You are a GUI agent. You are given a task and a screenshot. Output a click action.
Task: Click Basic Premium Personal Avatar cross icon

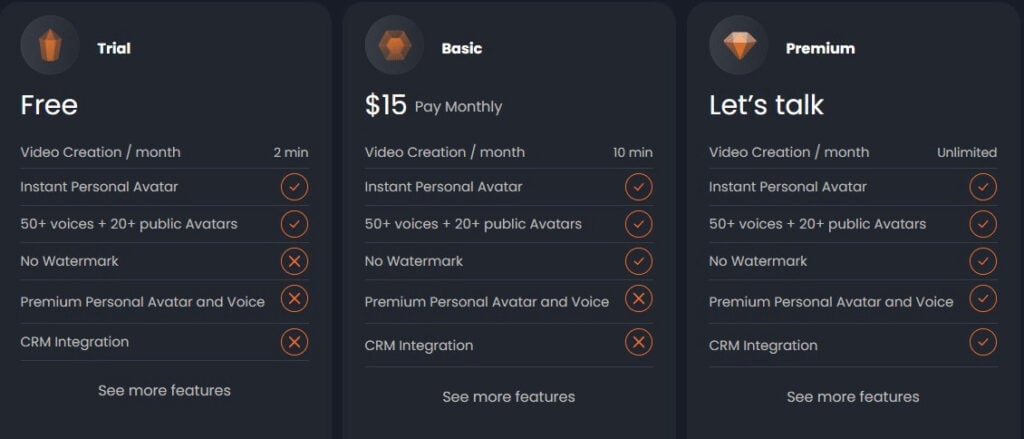639,299
